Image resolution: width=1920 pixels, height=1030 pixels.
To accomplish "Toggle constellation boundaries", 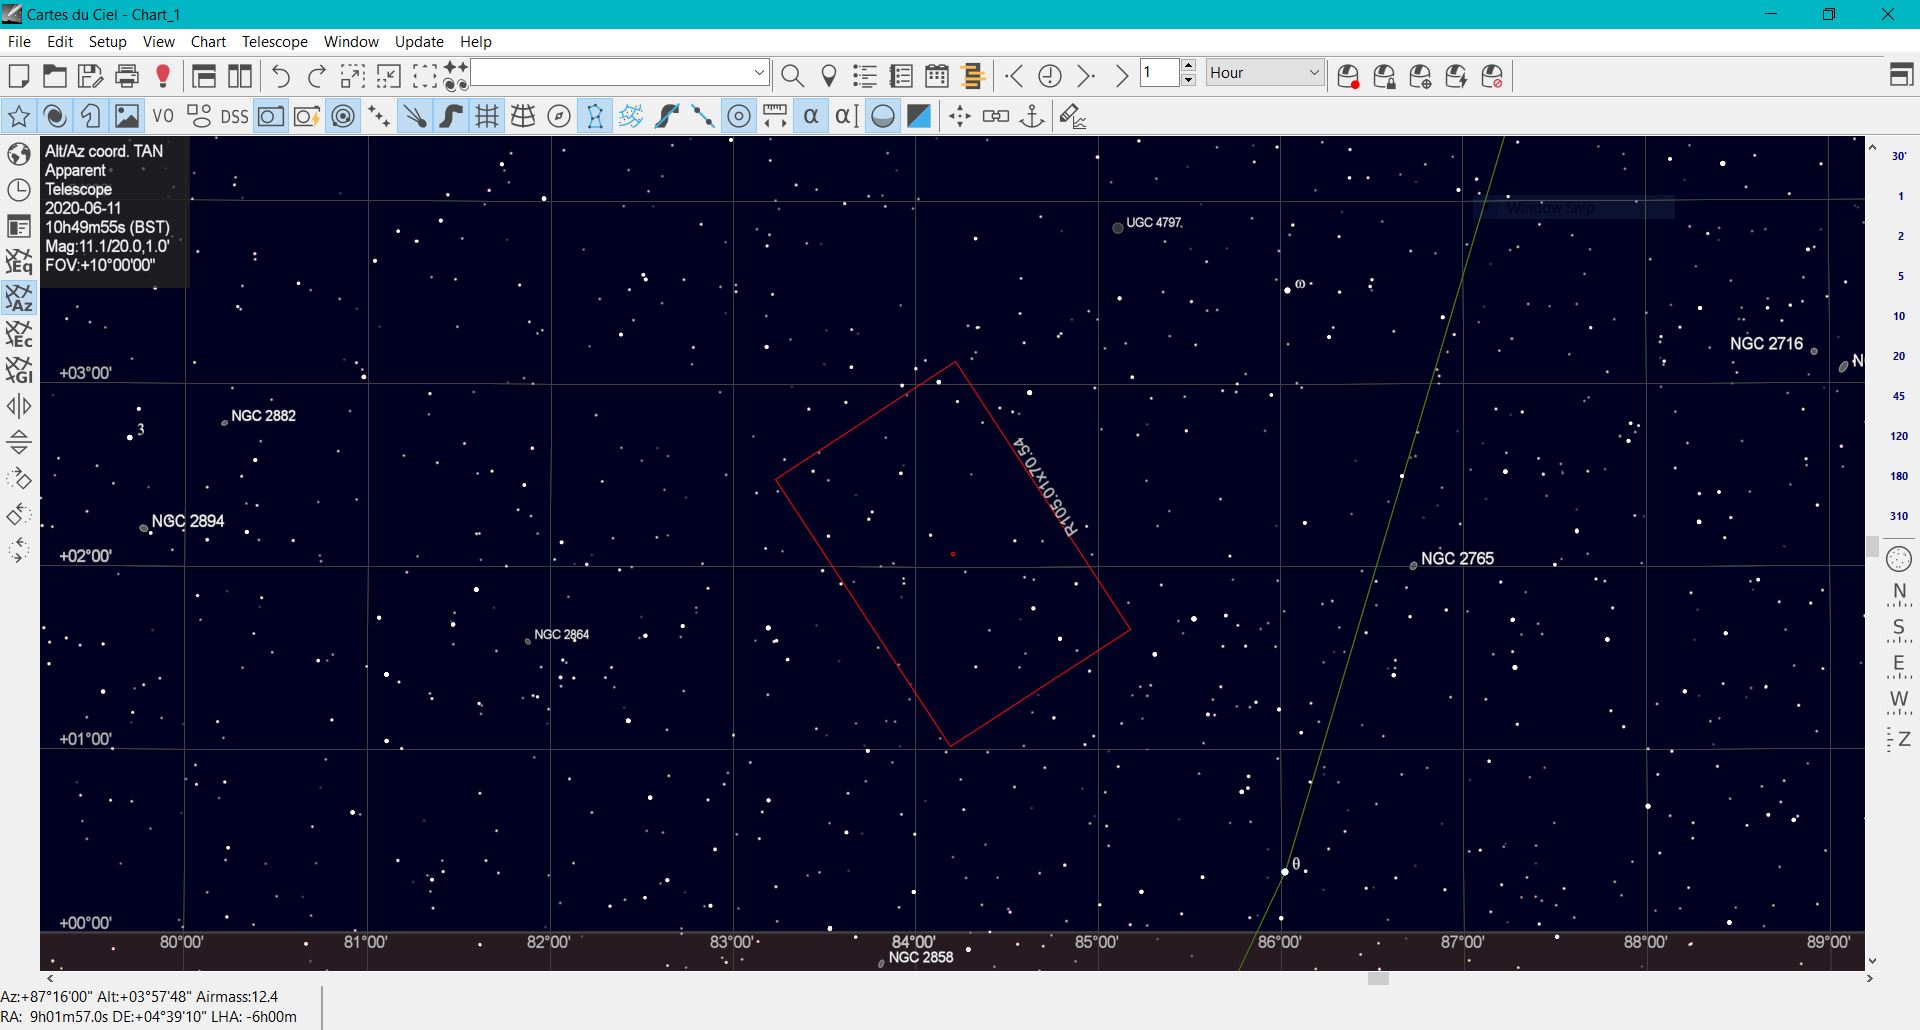I will 631,117.
